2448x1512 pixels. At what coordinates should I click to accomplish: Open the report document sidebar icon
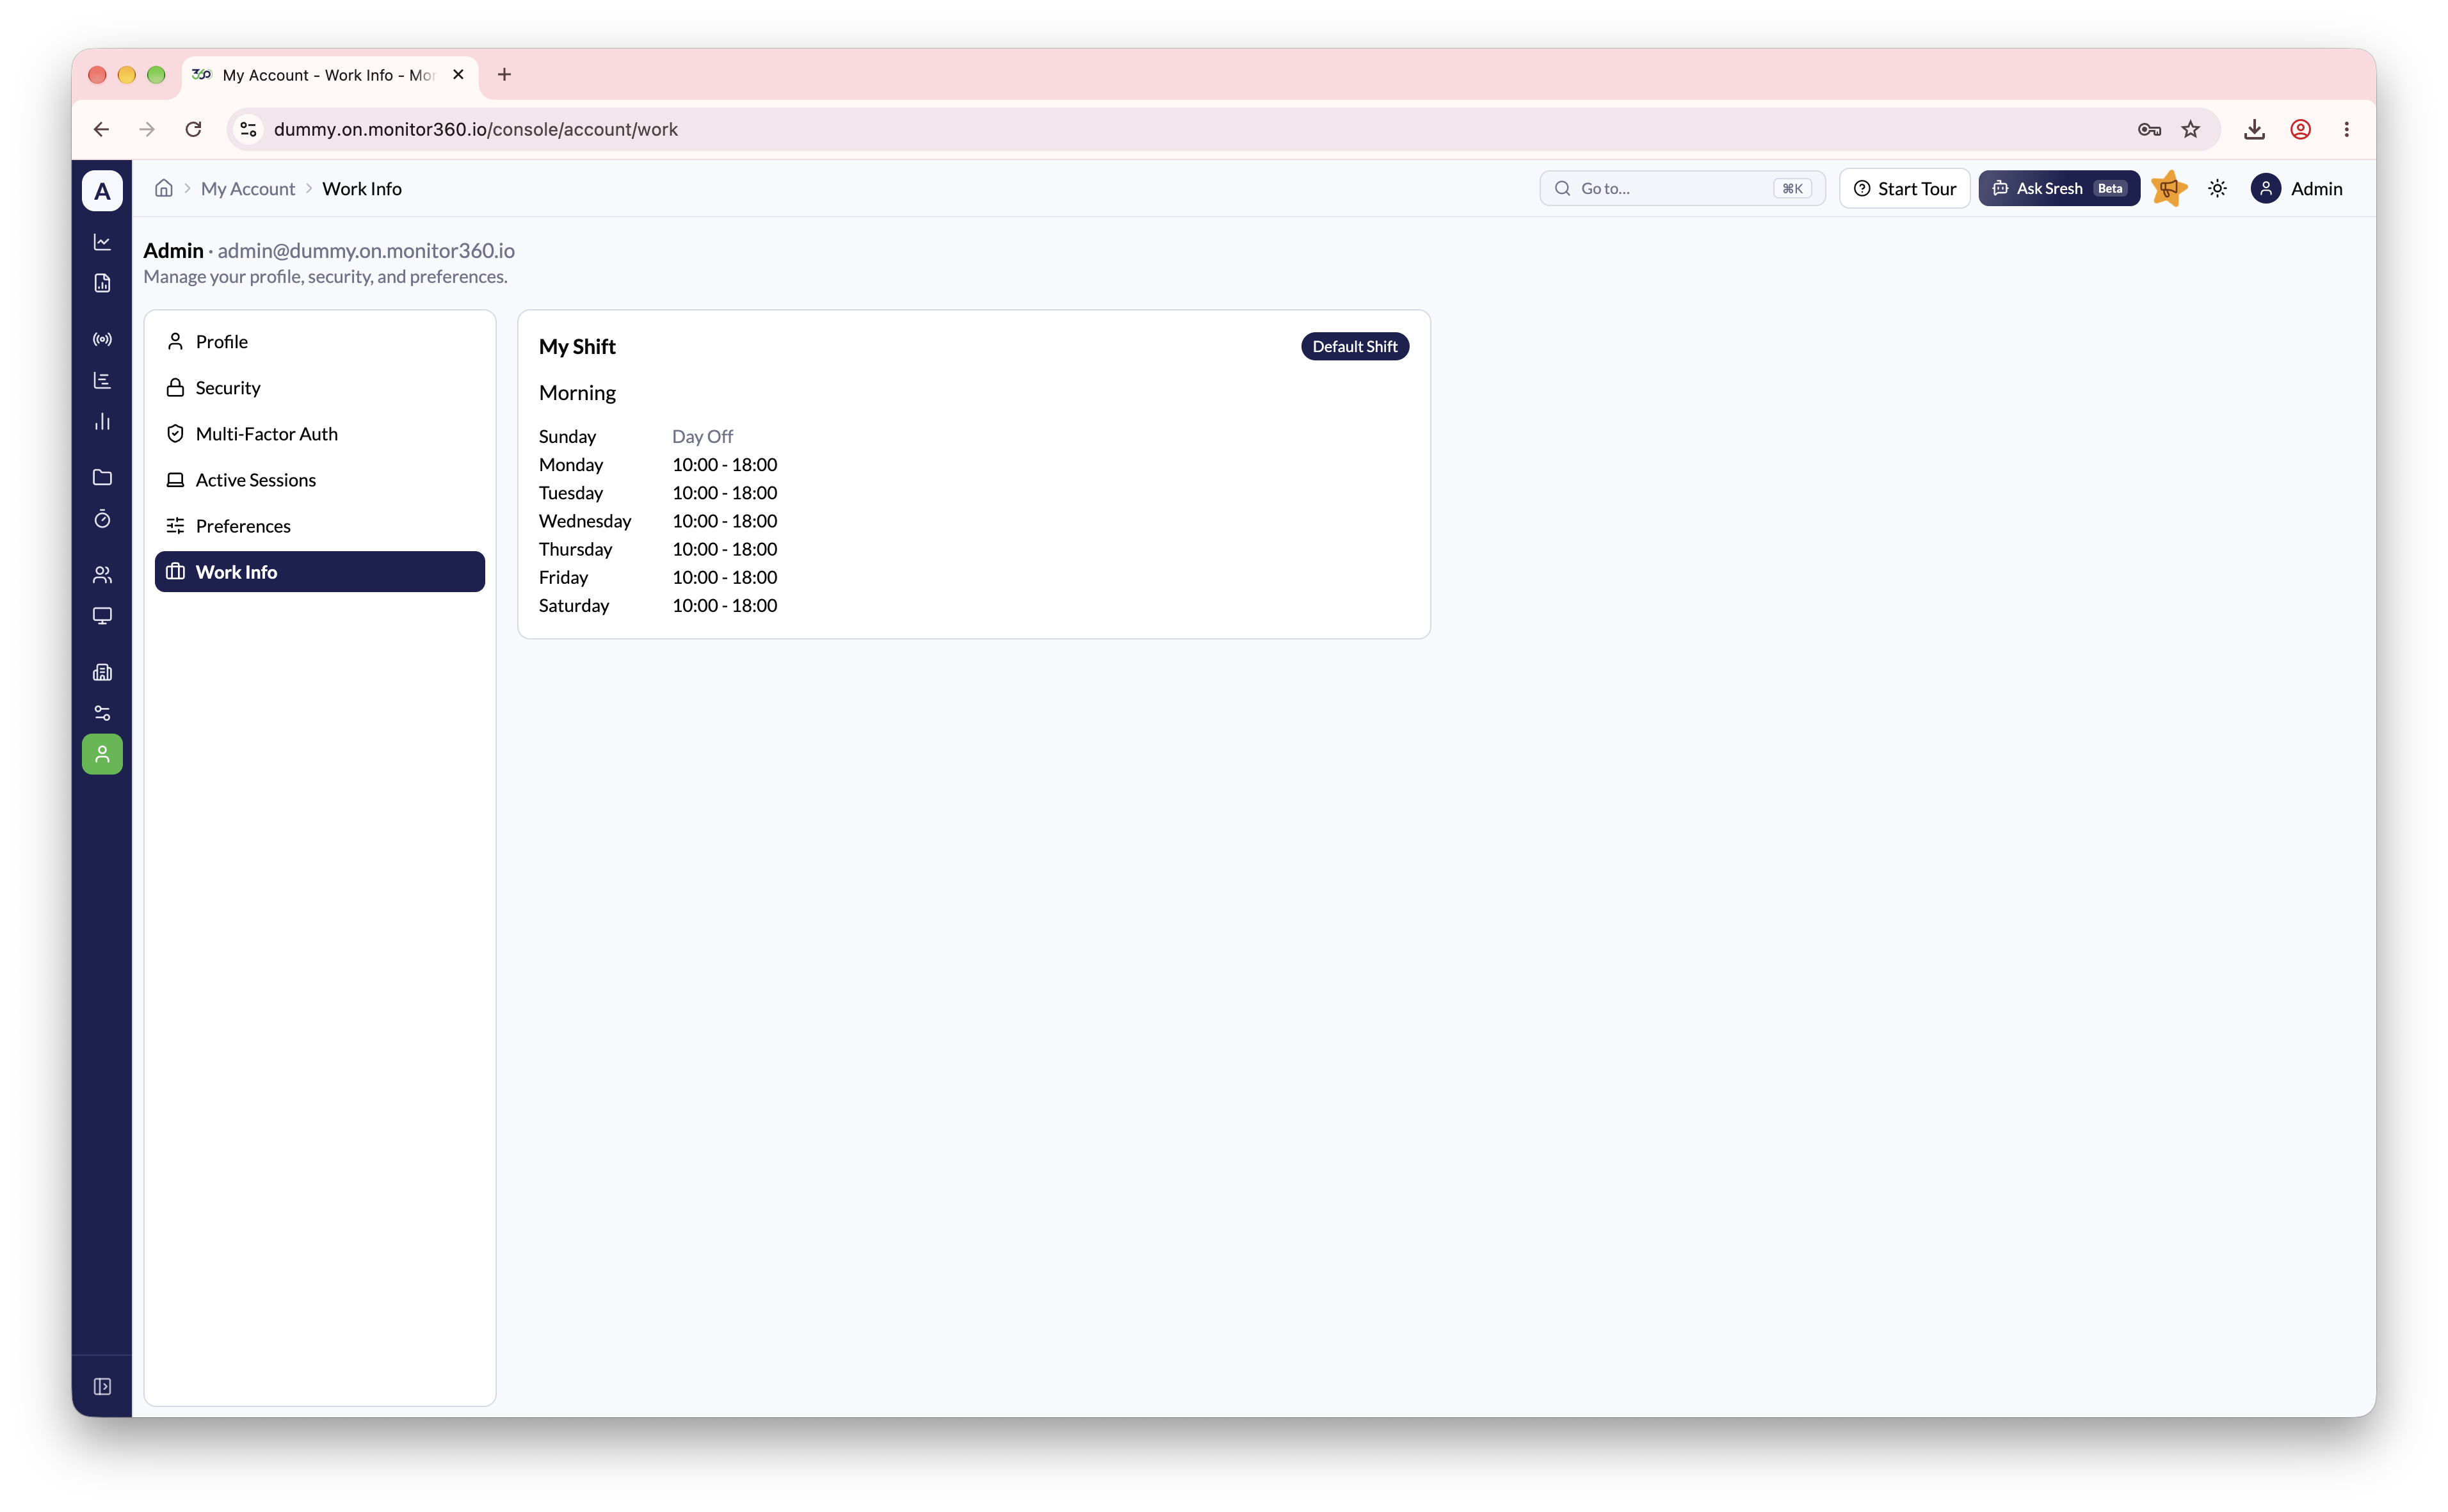(x=102, y=283)
